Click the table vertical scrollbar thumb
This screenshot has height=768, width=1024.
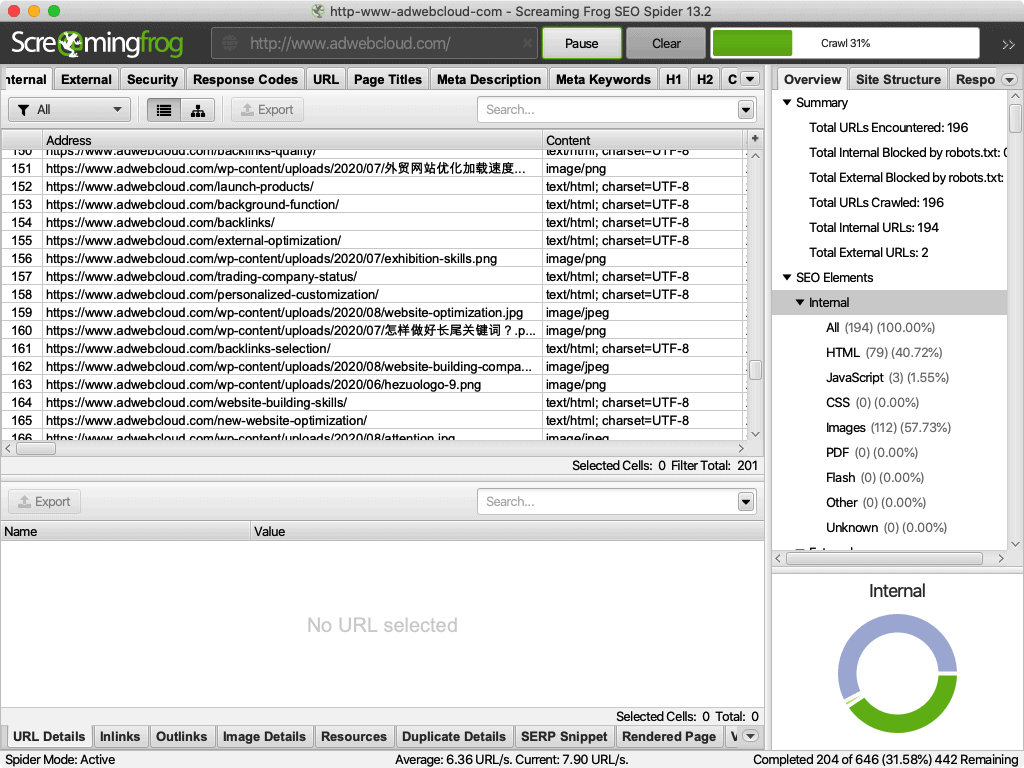pyautogui.click(x=756, y=370)
